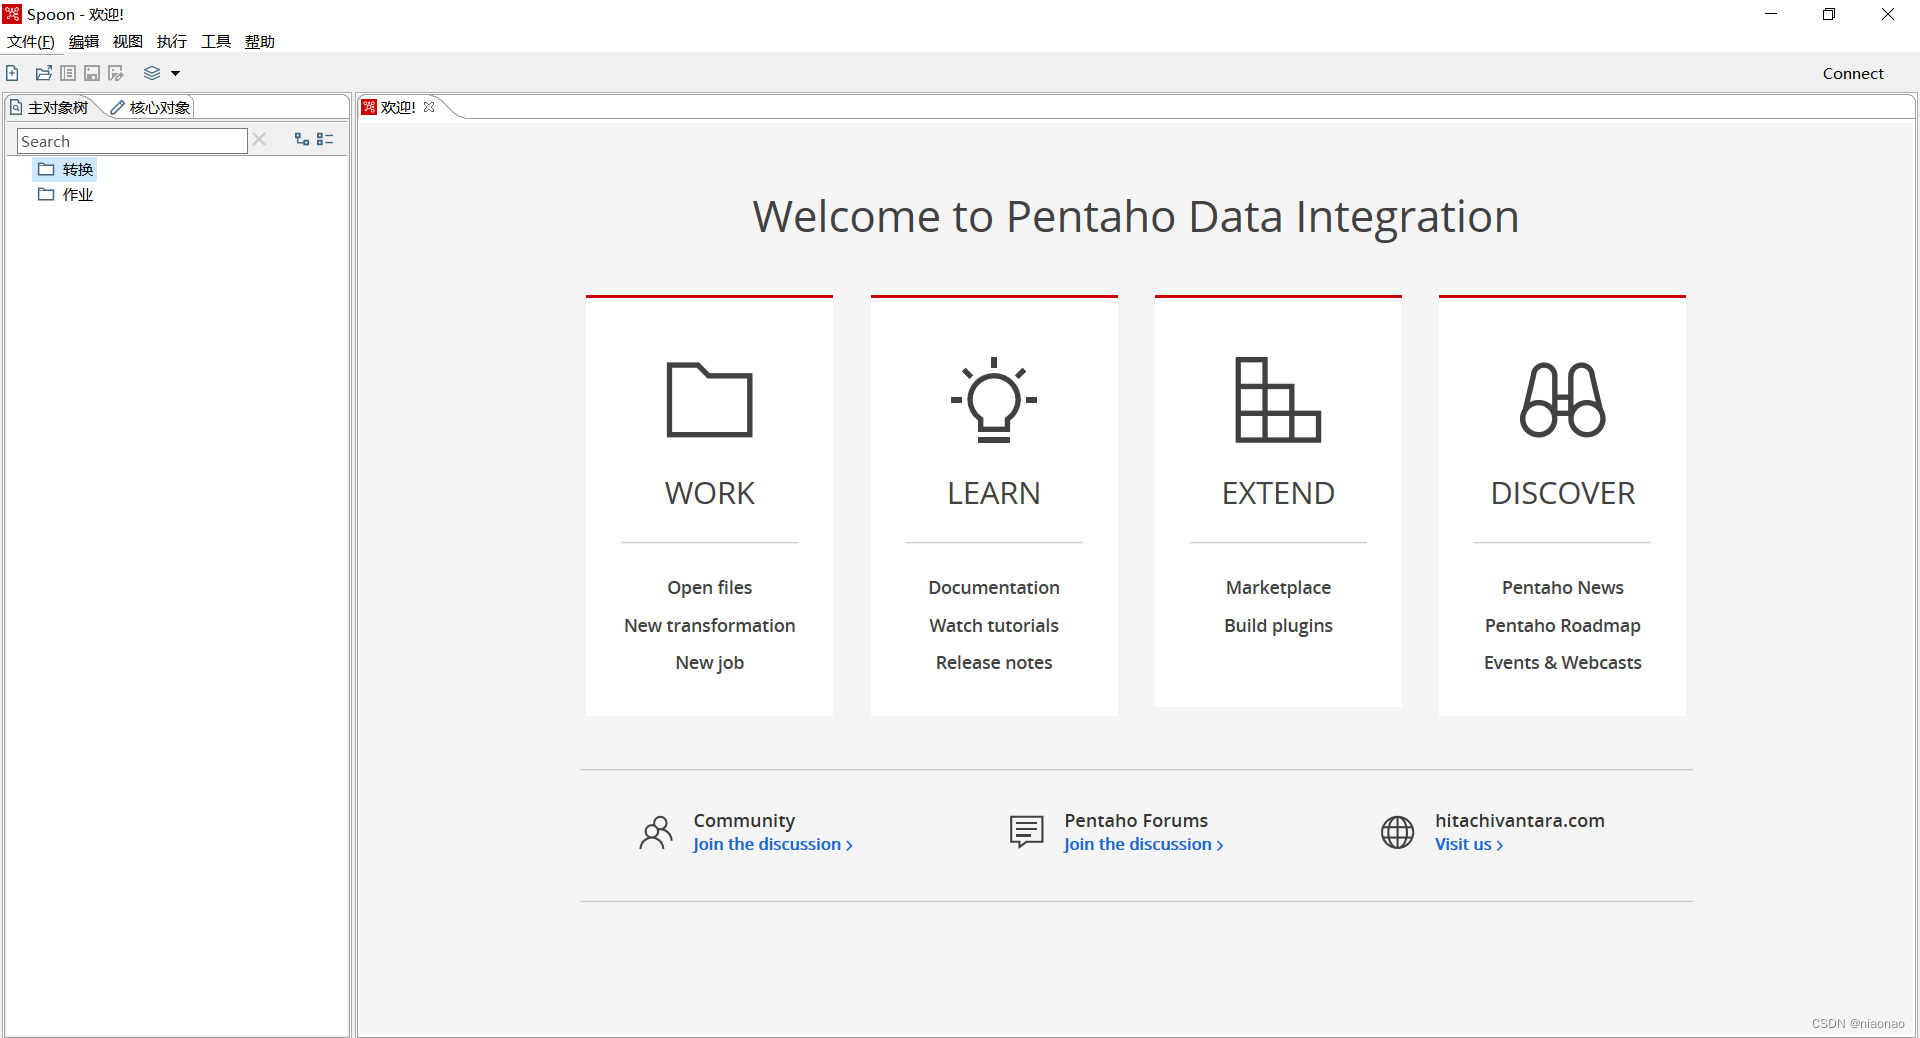
Task: Click the Open files link
Action: coord(710,588)
